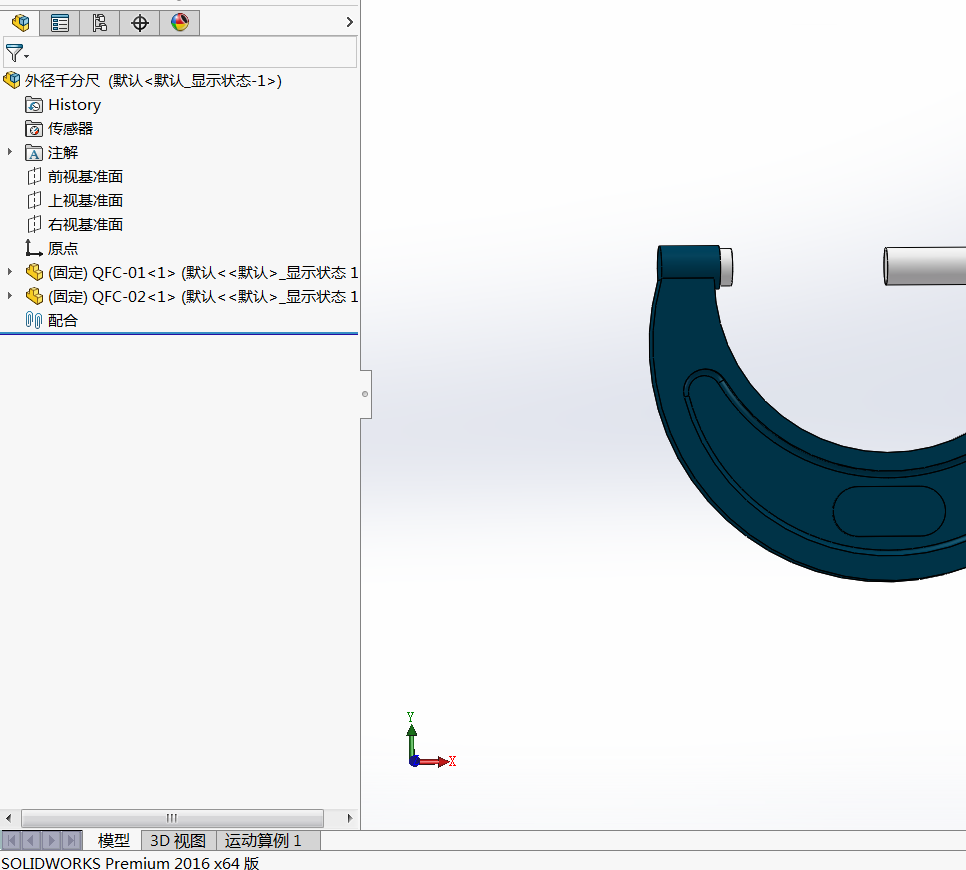Viewport: 966px width, 870px height.
Task: Select 上视基准面 top plane
Action: (85, 201)
